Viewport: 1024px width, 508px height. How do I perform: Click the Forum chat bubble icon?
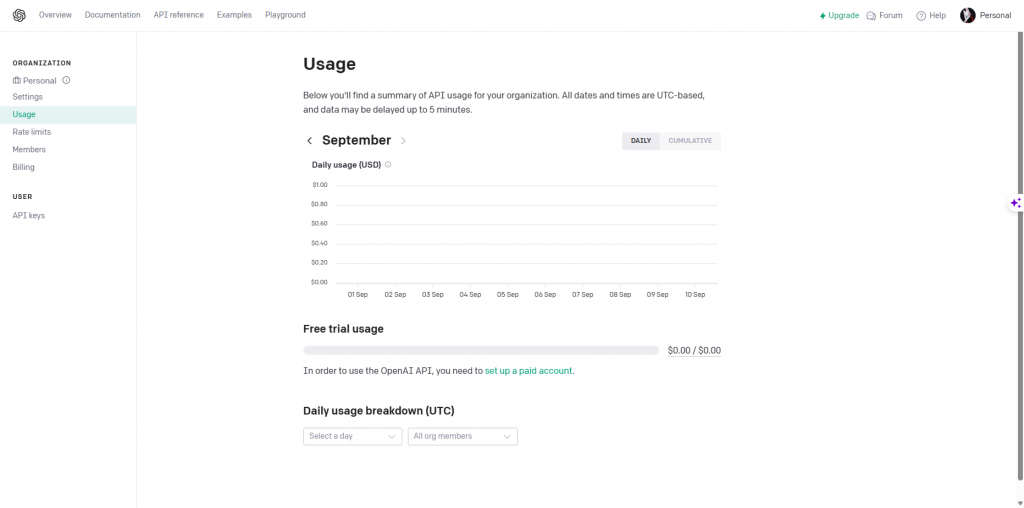pos(871,16)
